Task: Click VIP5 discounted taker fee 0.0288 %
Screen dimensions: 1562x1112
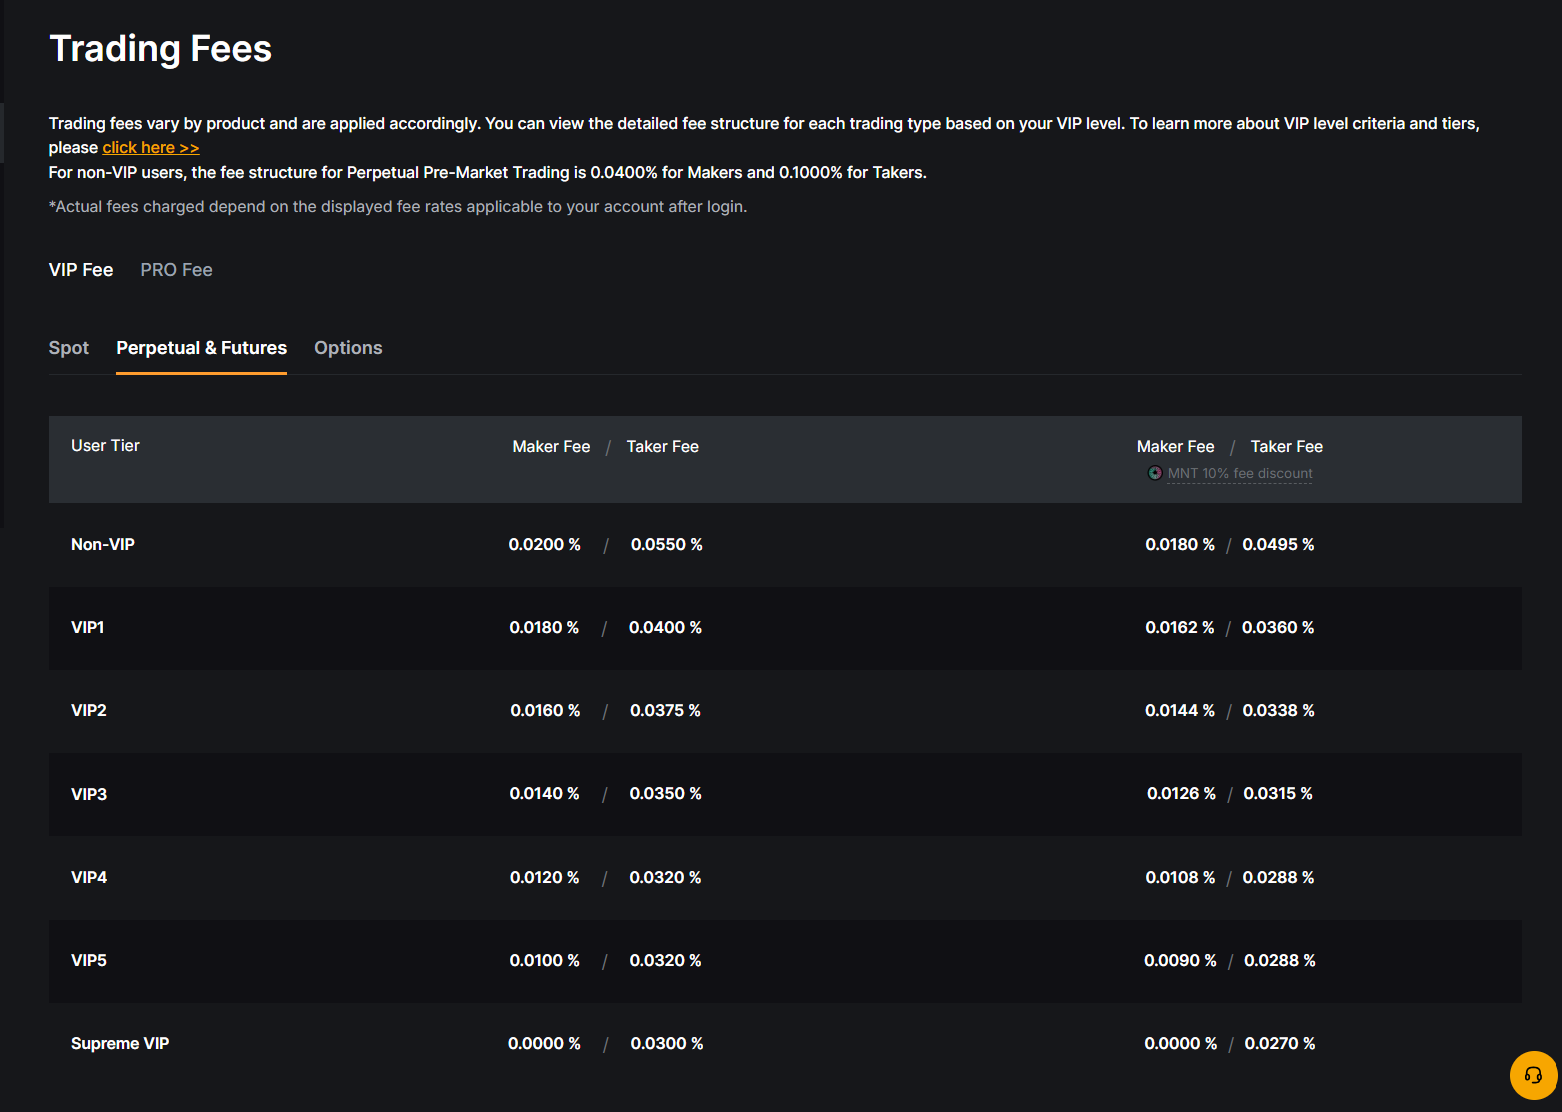Action: [x=1279, y=961]
